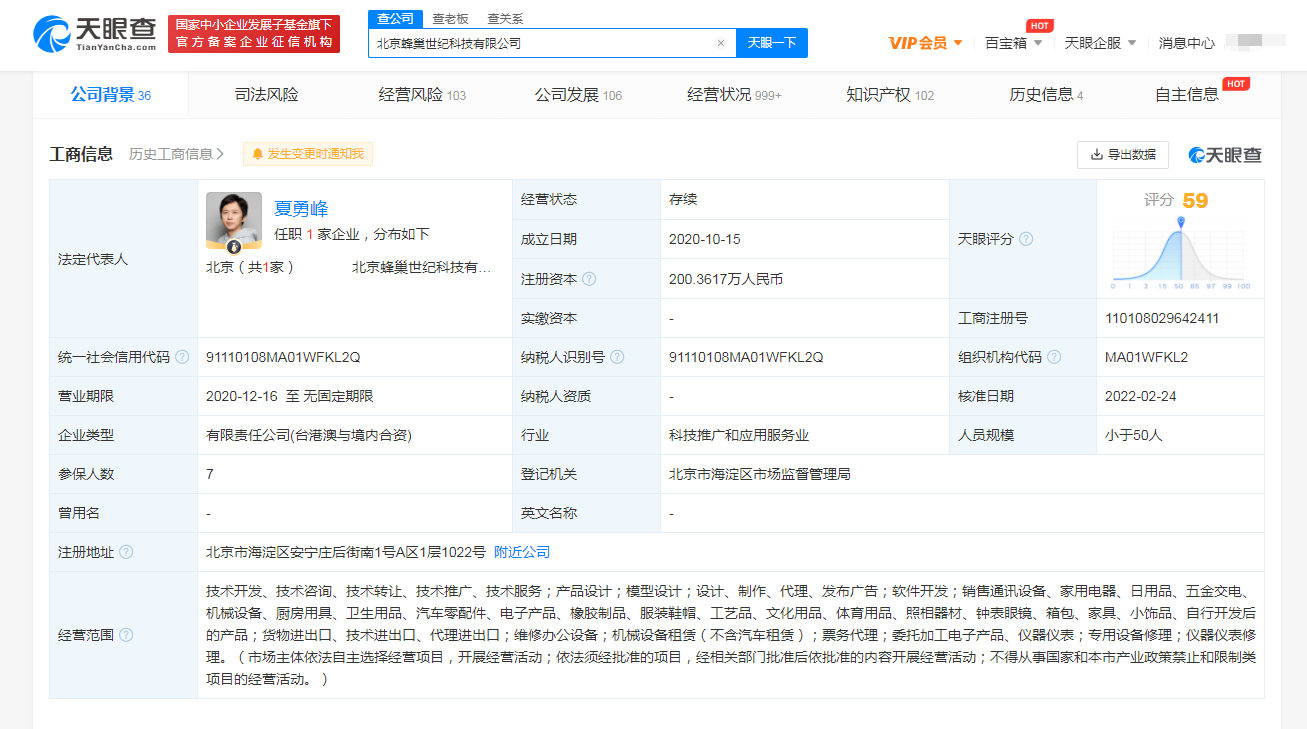Open help icon next to 注册地址

coord(126,552)
